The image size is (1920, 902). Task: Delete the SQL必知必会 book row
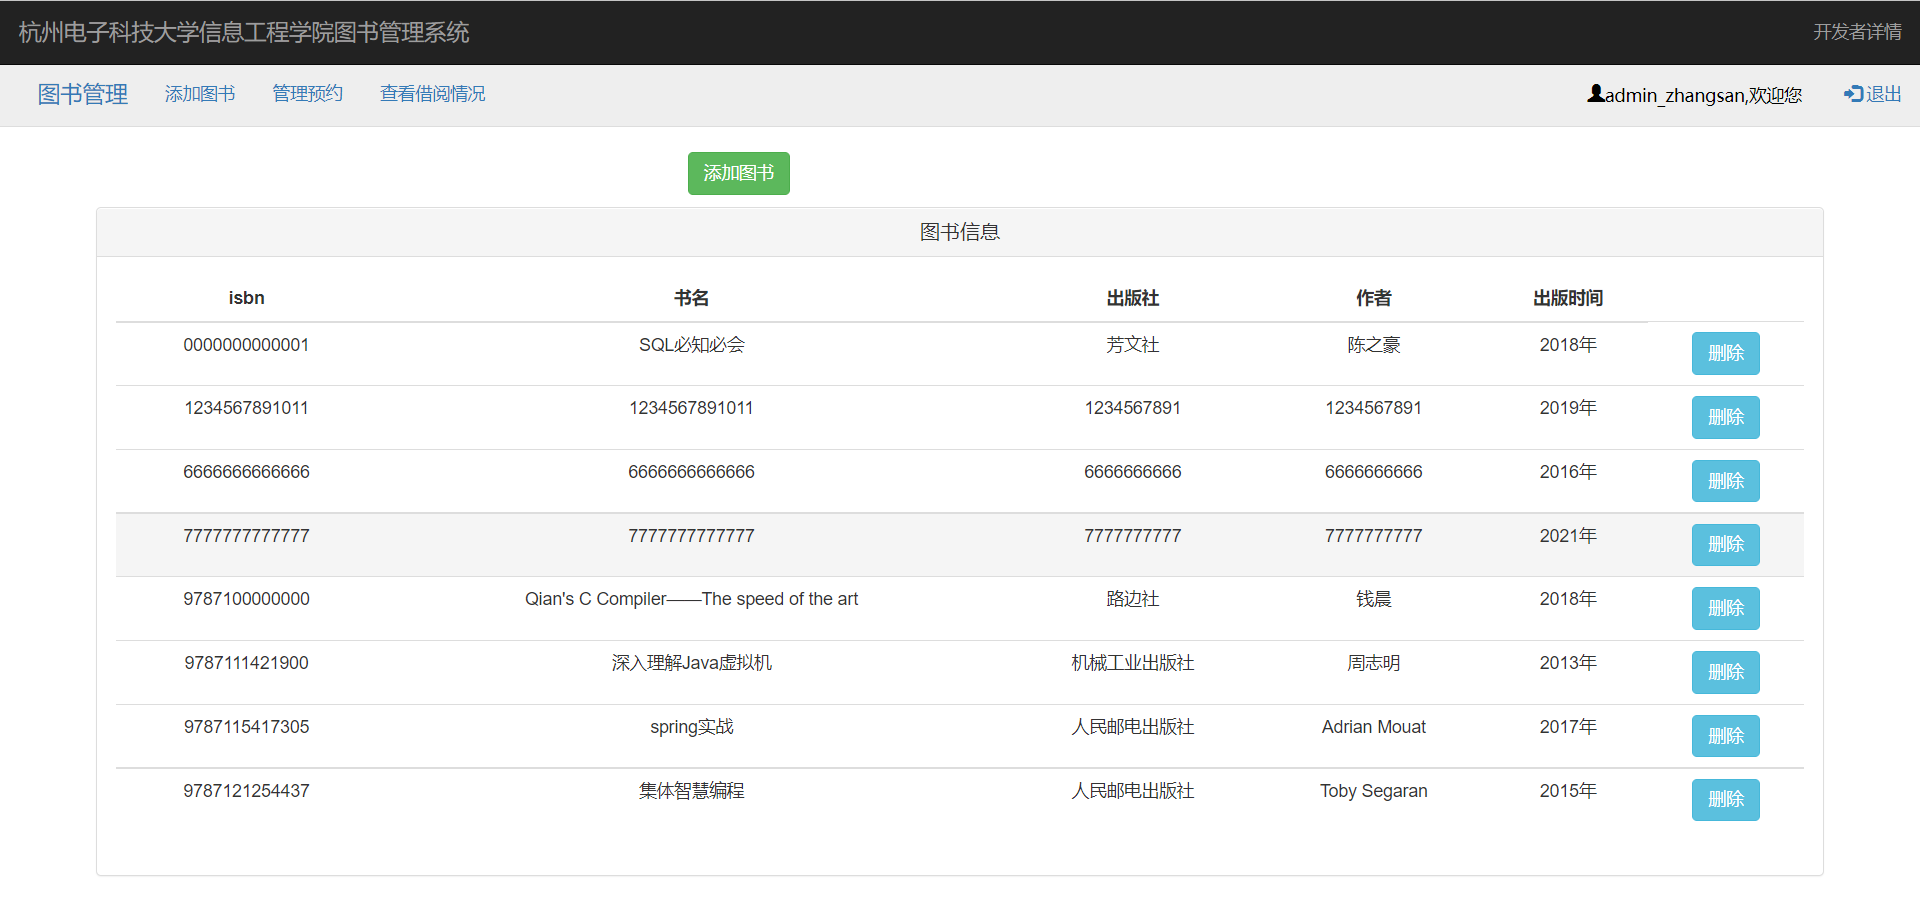coord(1726,353)
